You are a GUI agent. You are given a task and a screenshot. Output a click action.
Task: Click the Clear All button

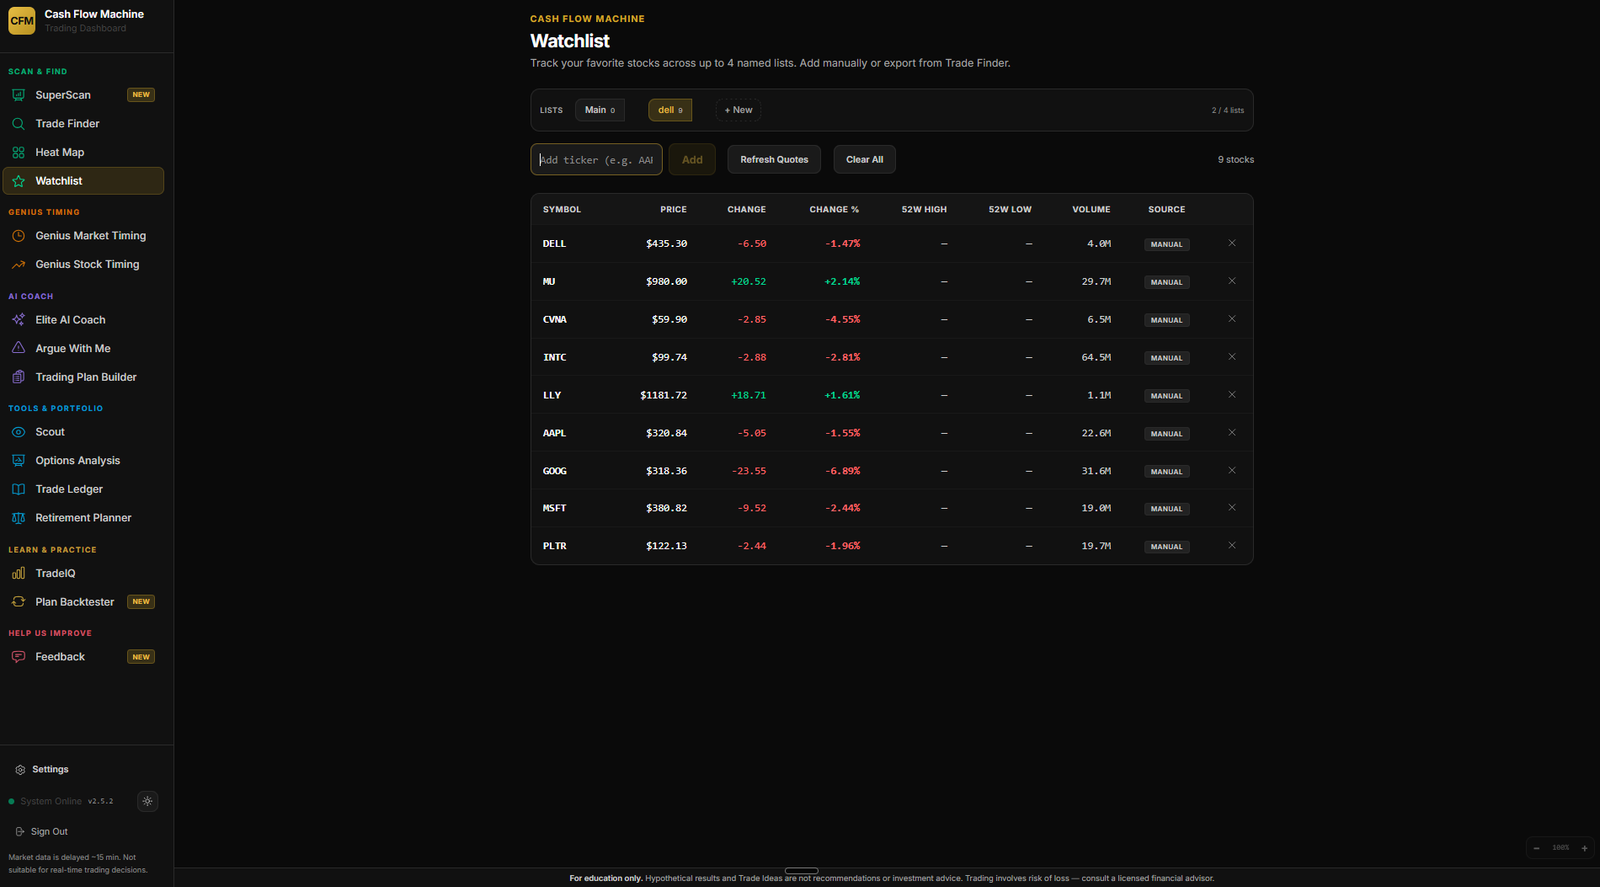(865, 160)
